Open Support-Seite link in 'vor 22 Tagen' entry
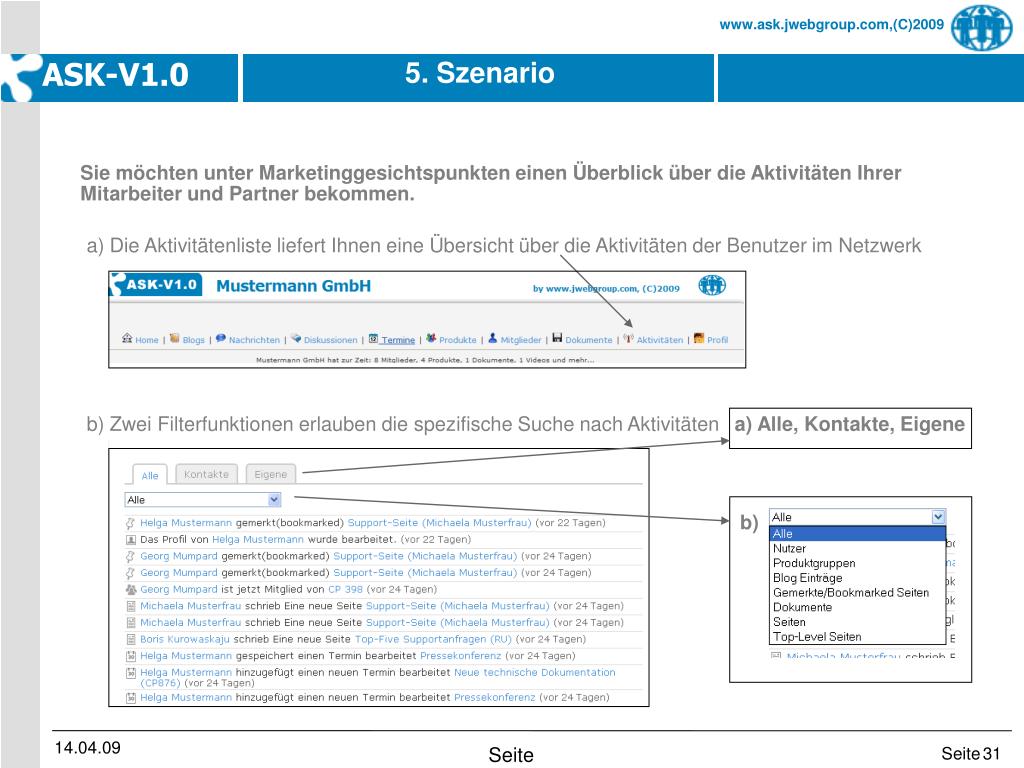1024x768 pixels. 440,523
